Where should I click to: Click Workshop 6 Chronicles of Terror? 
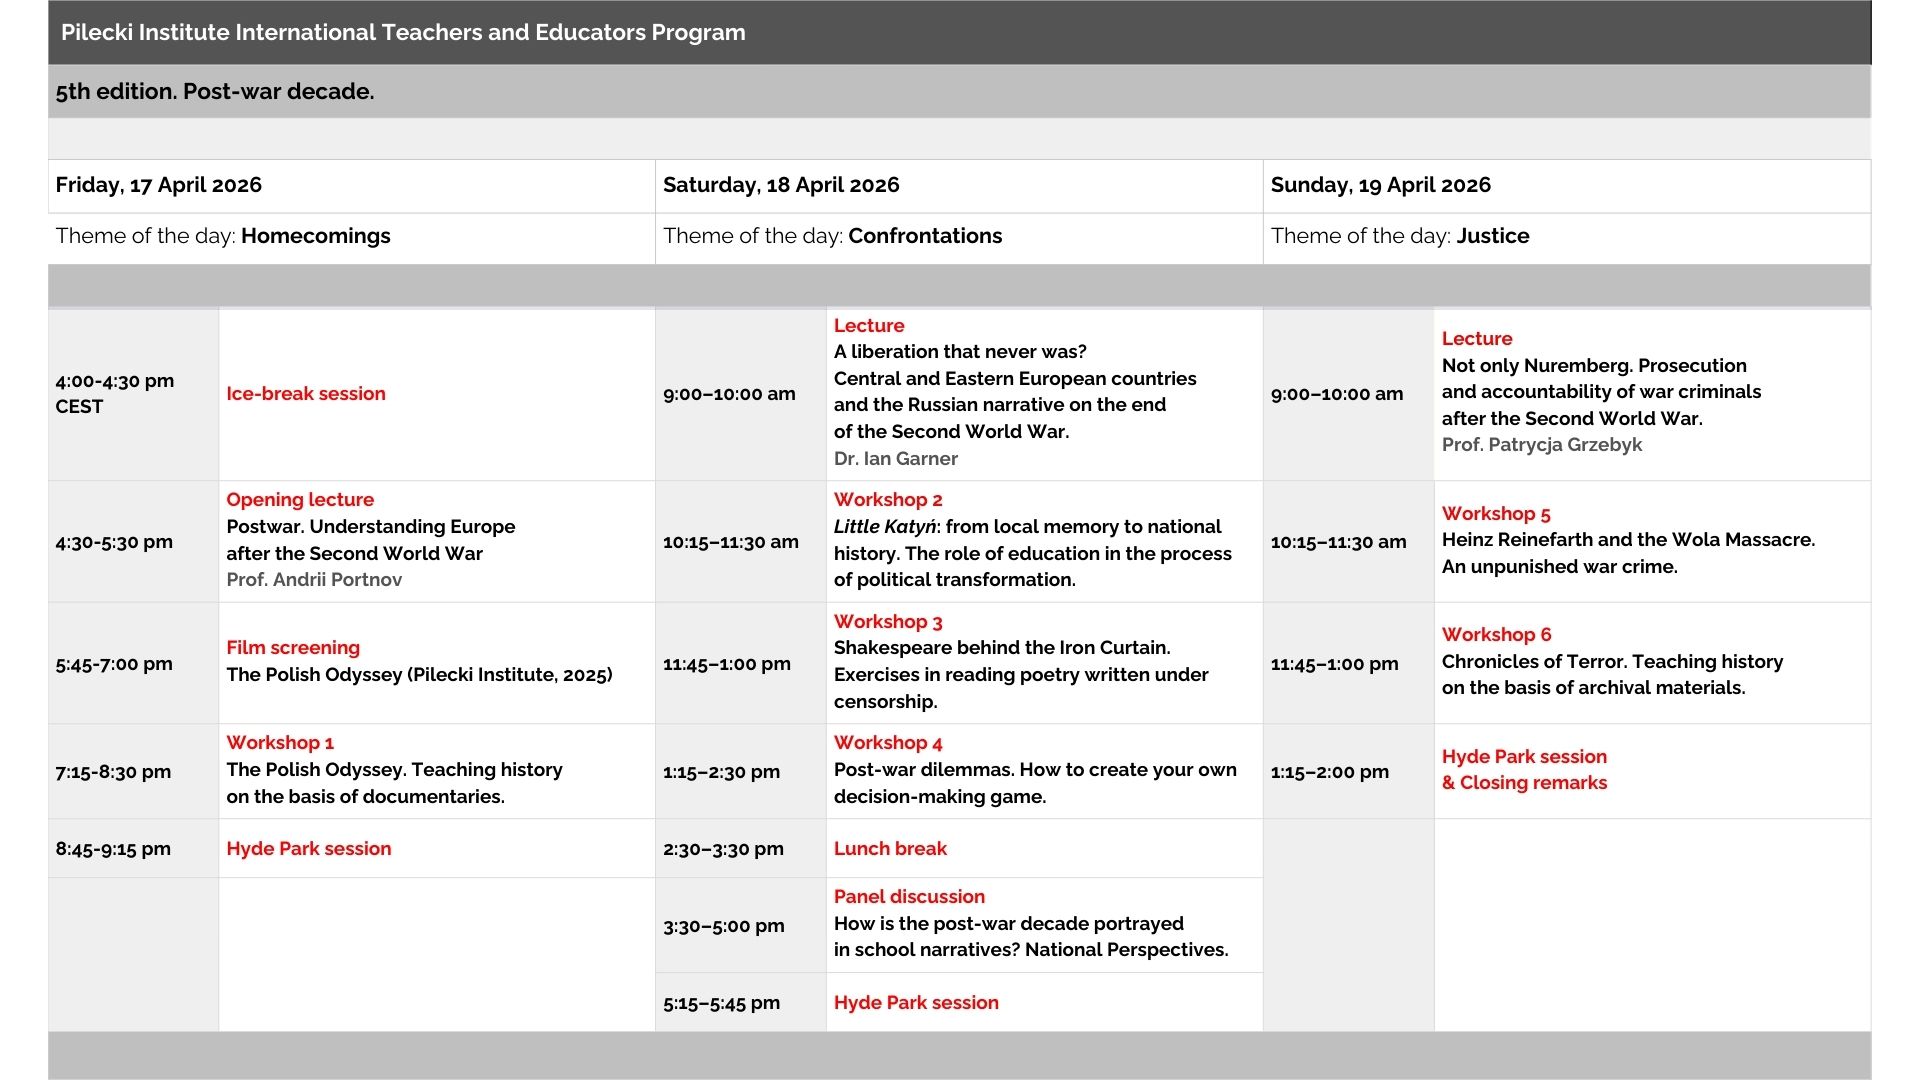(x=1496, y=635)
